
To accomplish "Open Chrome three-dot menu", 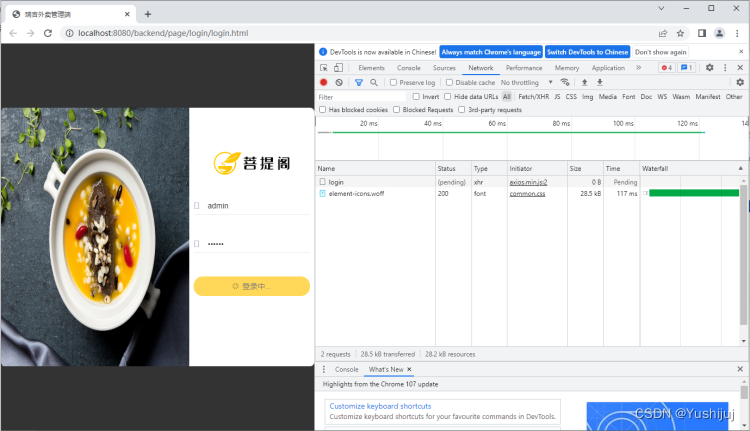I will (737, 33).
